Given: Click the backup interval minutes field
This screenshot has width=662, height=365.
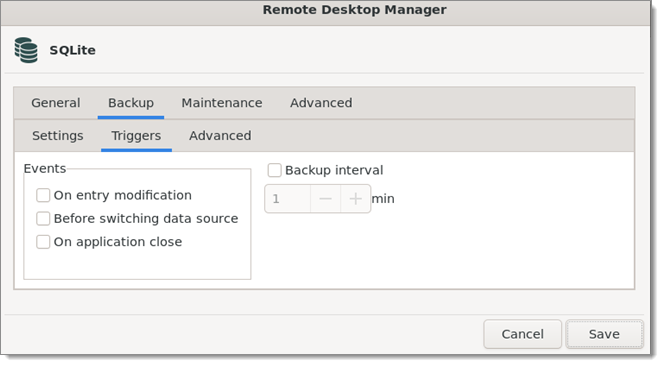Looking at the screenshot, I should tap(288, 199).
